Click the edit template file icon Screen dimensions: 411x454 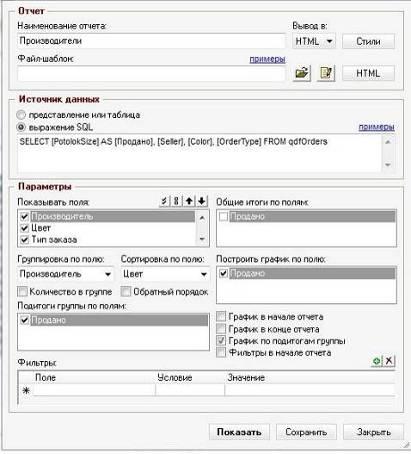coord(326,73)
